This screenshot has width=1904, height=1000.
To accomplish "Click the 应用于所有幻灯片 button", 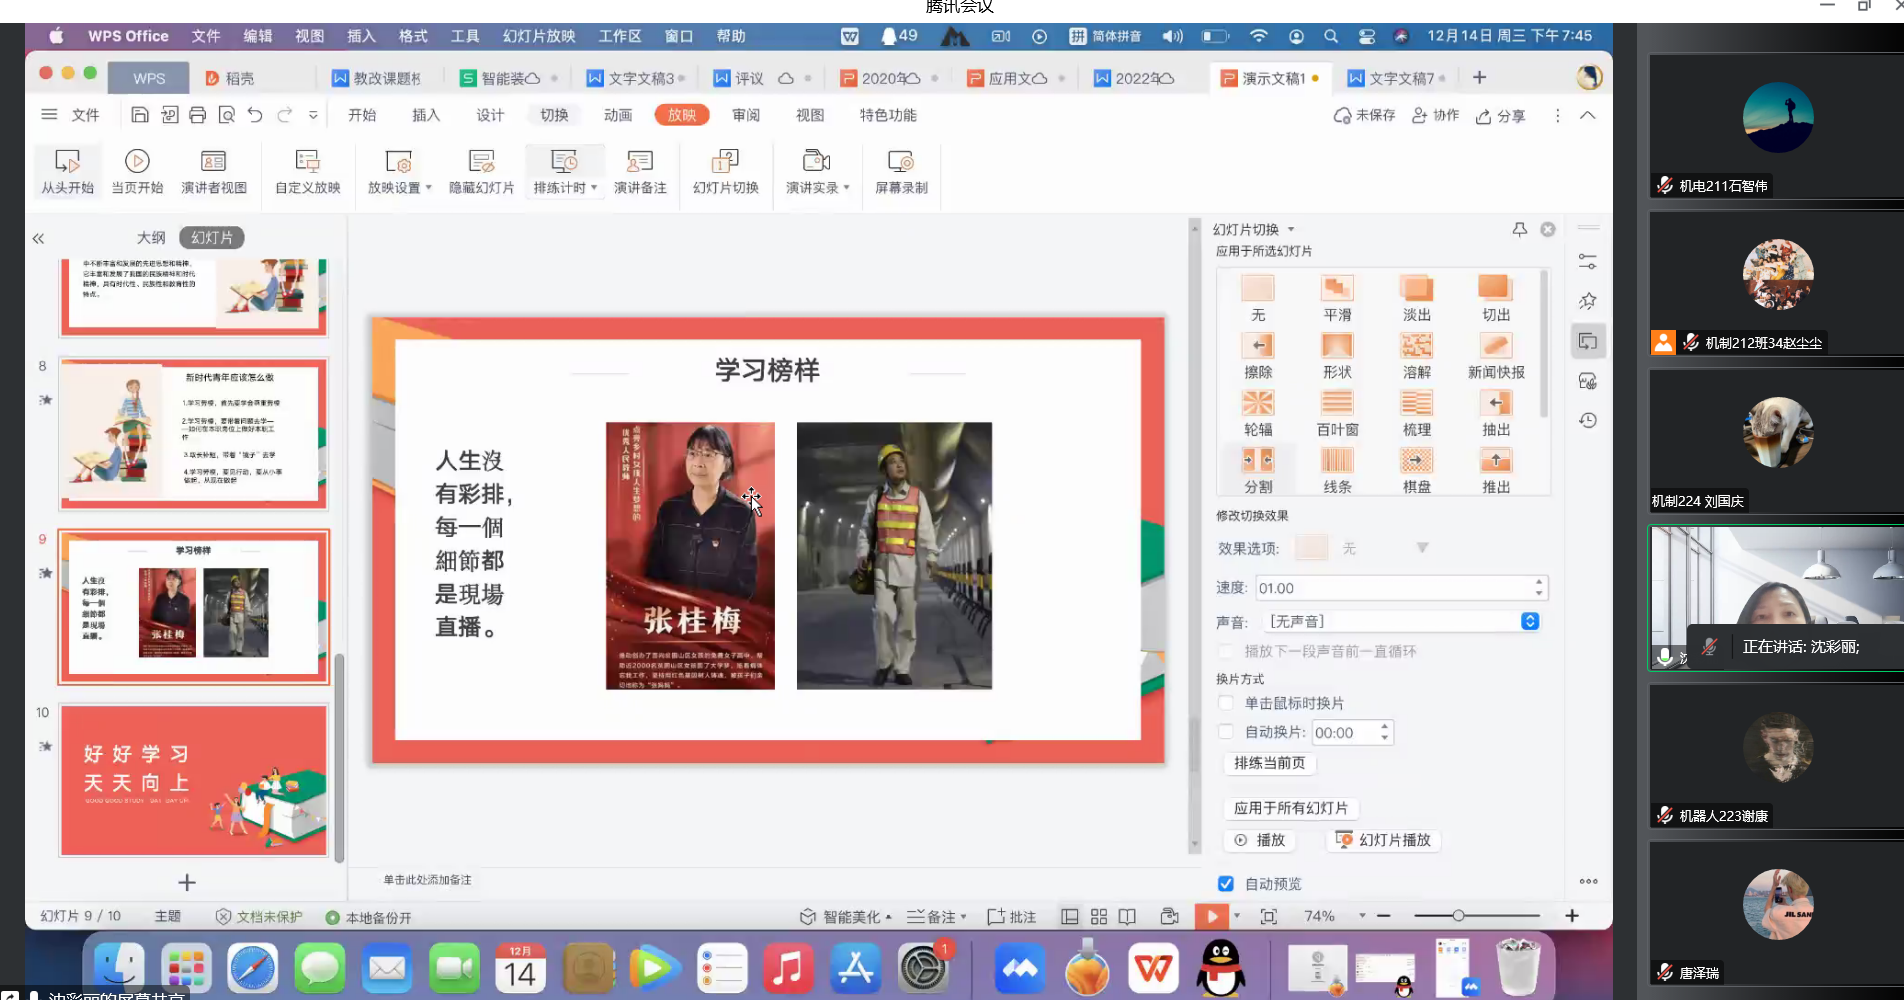I will pyautogui.click(x=1290, y=808).
